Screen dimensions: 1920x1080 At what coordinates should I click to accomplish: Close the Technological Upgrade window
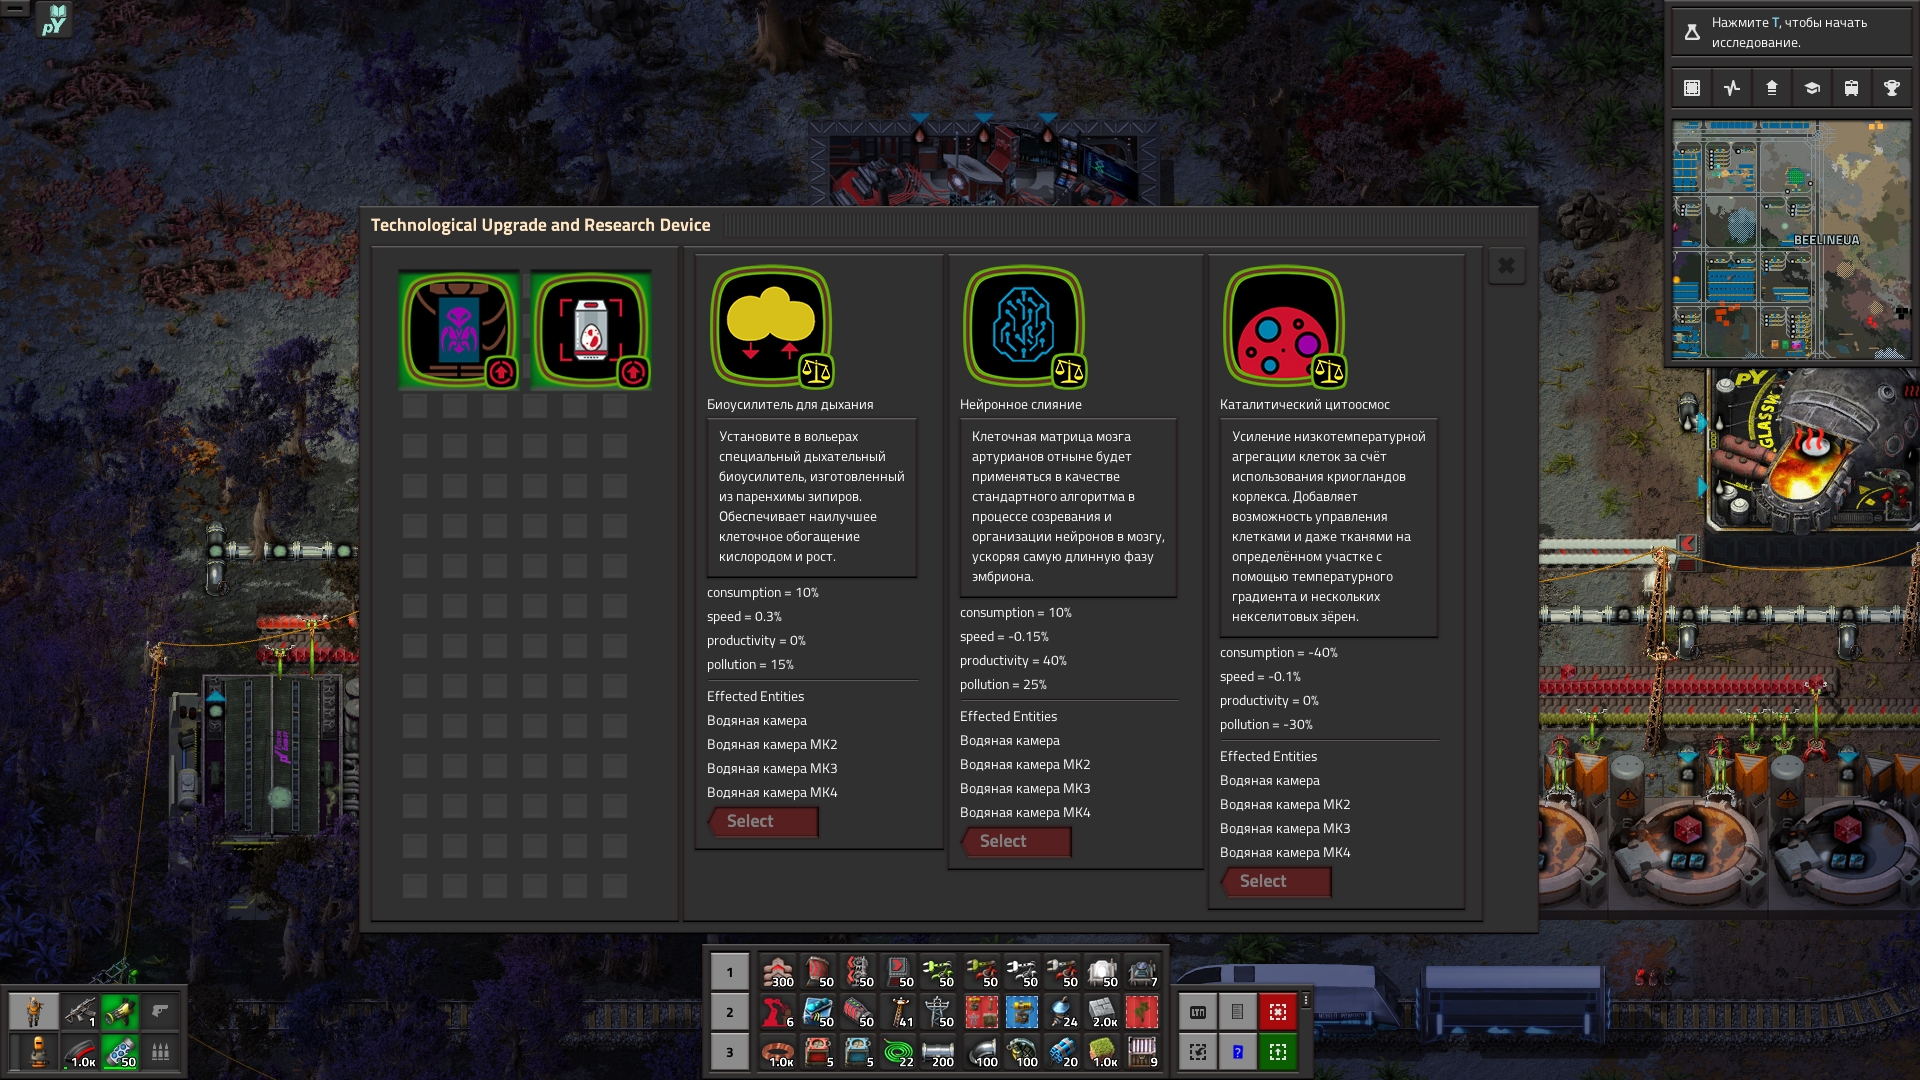tap(1506, 266)
